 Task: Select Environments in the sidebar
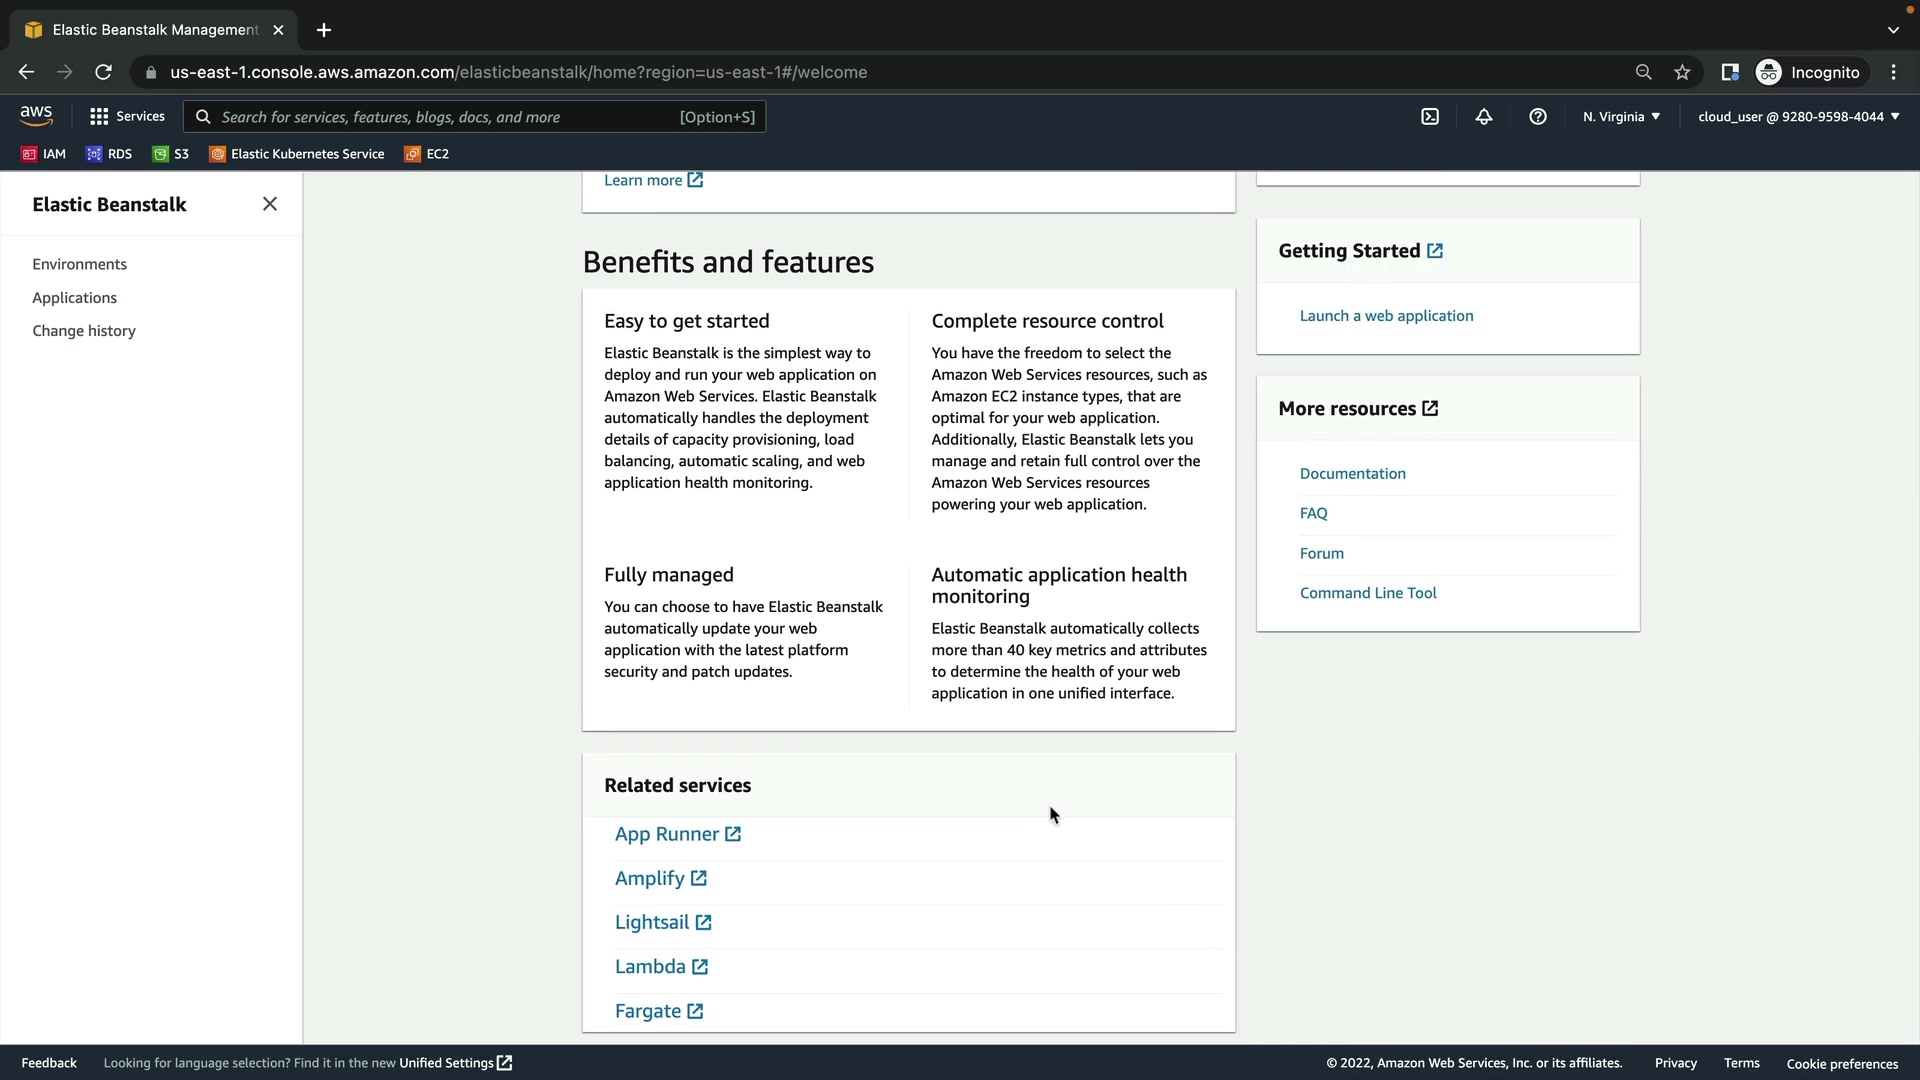80,264
